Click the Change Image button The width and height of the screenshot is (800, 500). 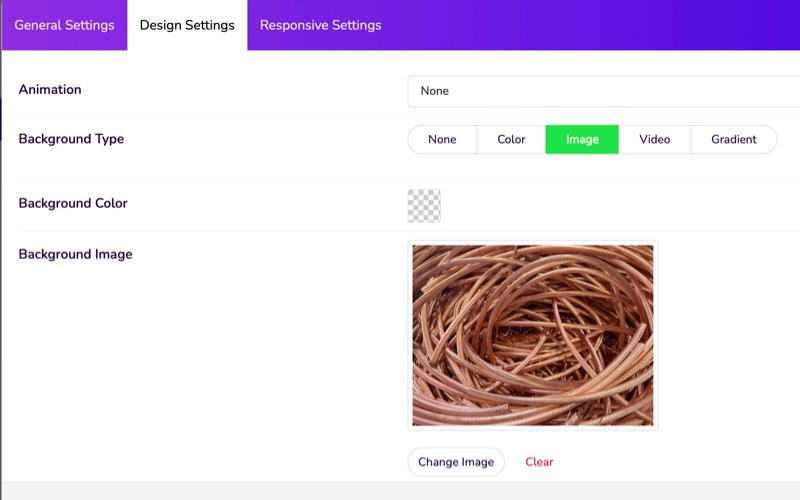pyautogui.click(x=456, y=462)
